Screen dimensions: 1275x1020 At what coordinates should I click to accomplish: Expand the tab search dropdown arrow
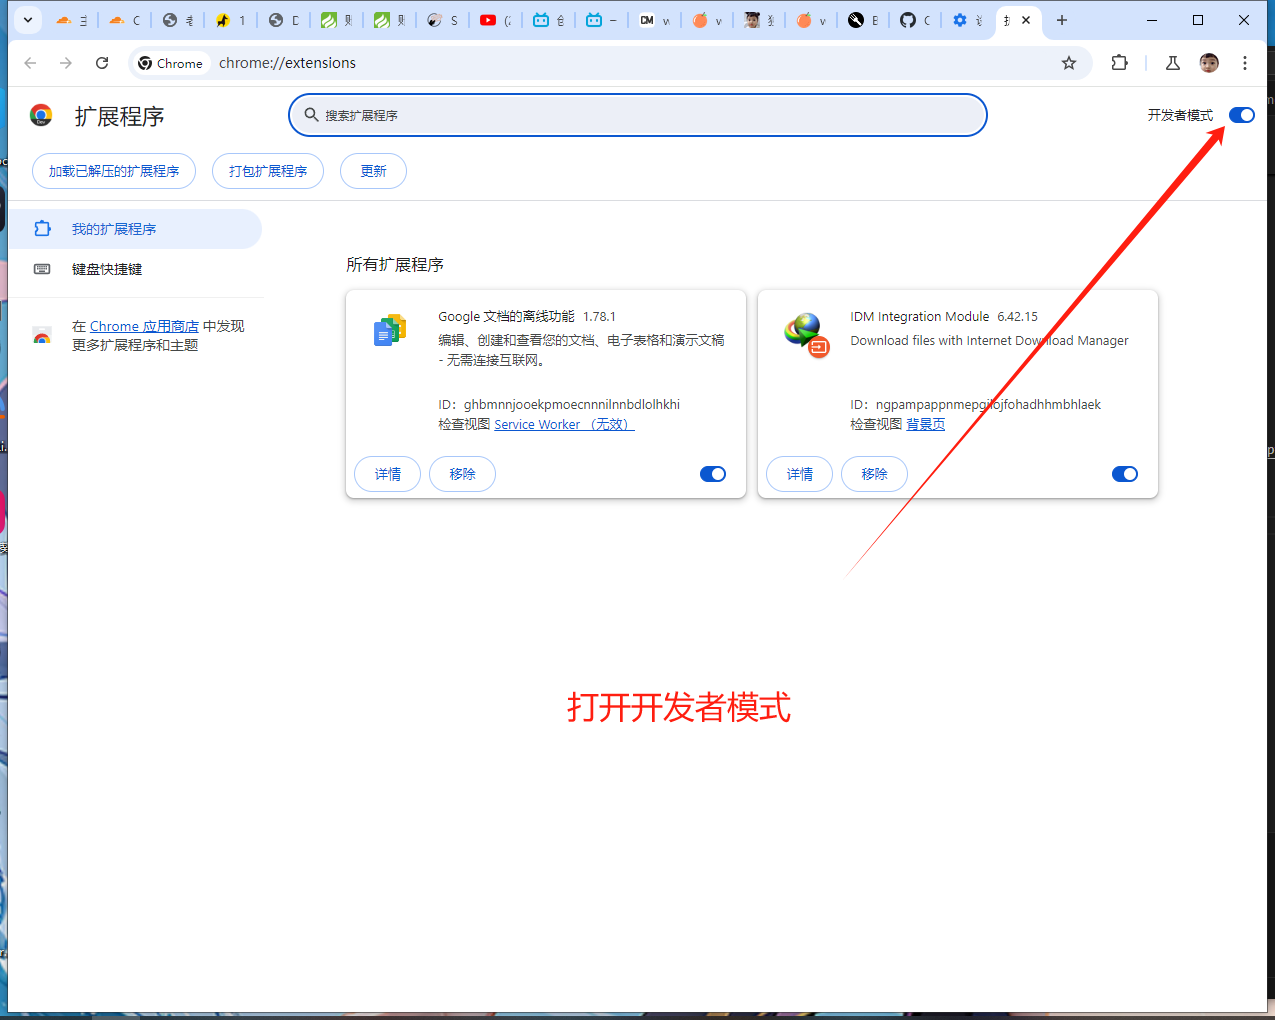coord(27,20)
